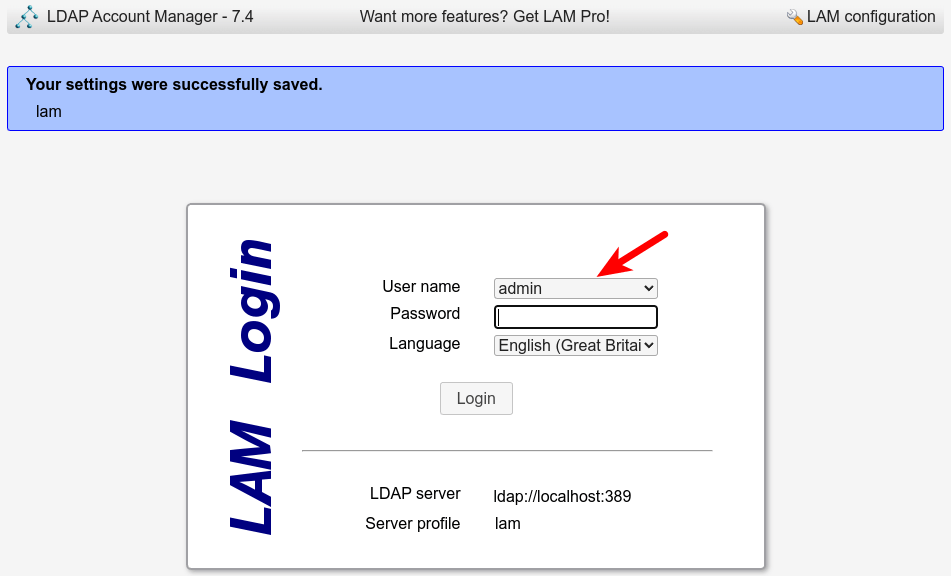The height and width of the screenshot is (576, 951).
Task: Click the vertical LAM Login heading
Action: click(x=251, y=387)
